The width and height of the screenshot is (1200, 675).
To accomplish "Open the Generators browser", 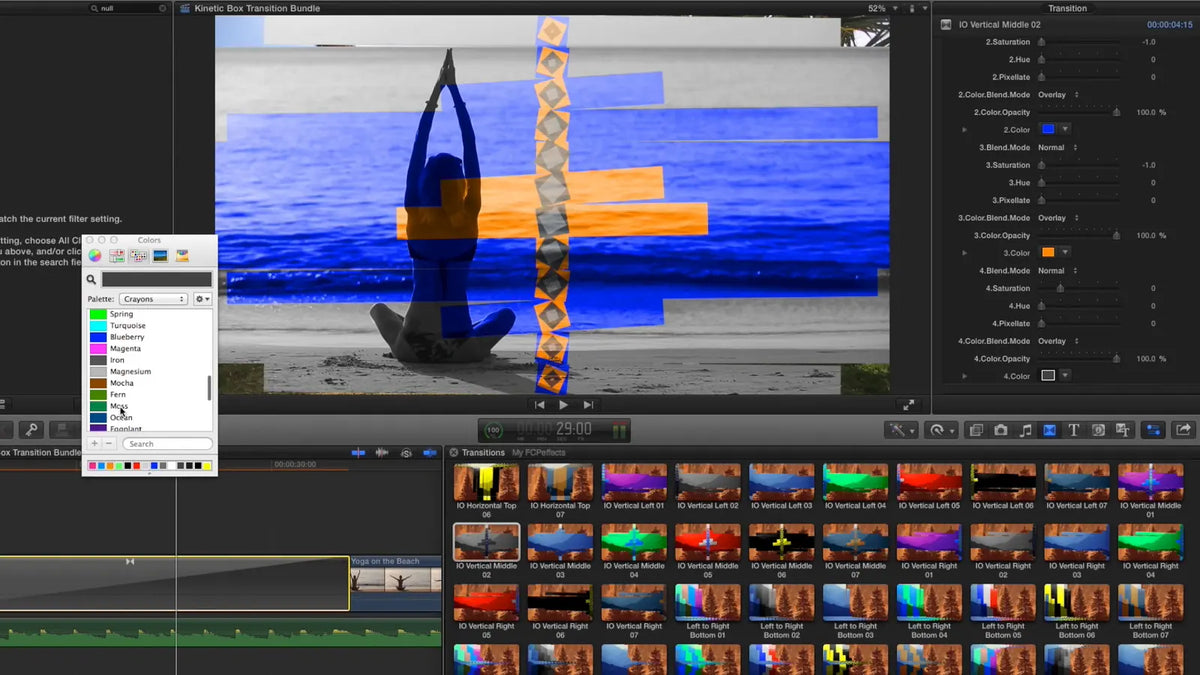I will (x=1098, y=430).
